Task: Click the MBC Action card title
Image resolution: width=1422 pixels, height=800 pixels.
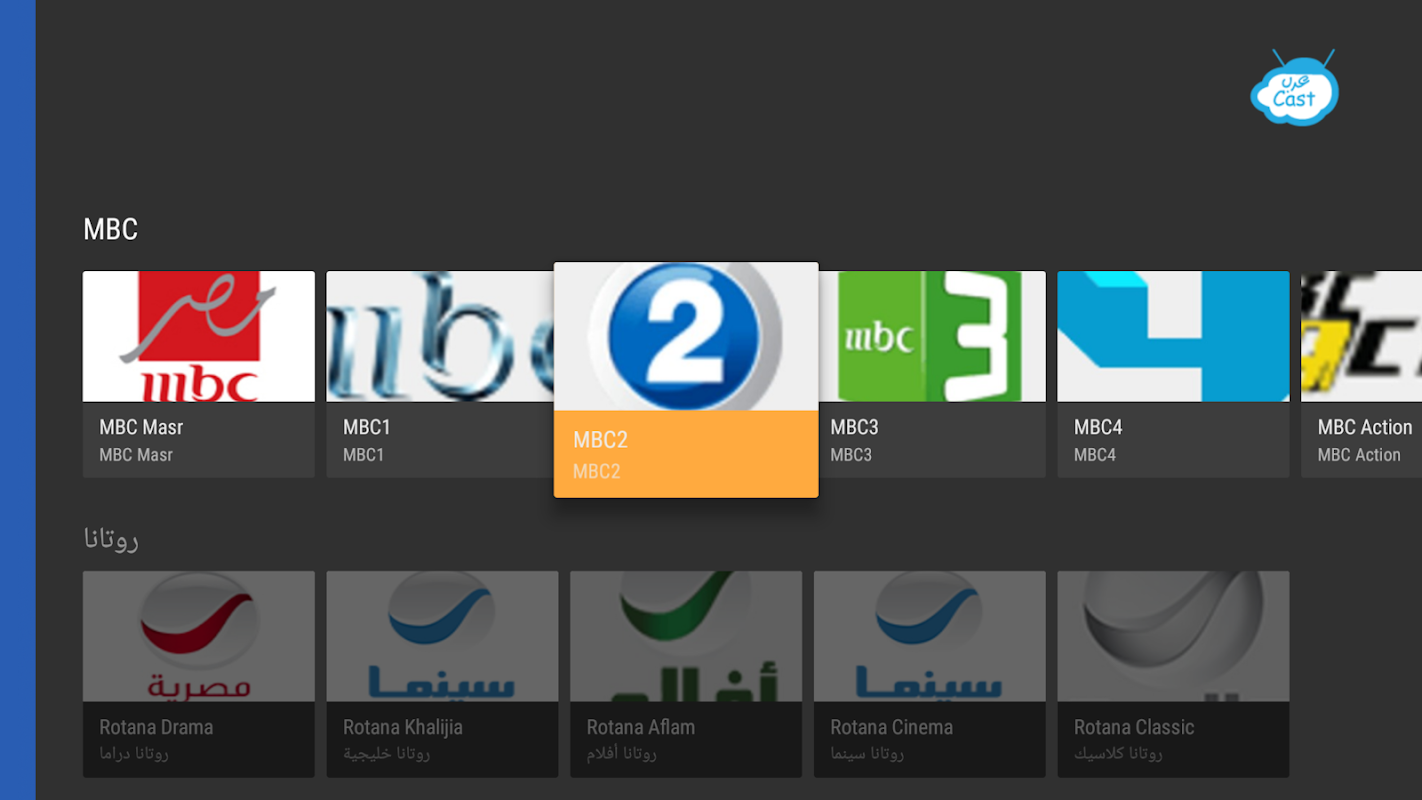Action: click(1365, 427)
